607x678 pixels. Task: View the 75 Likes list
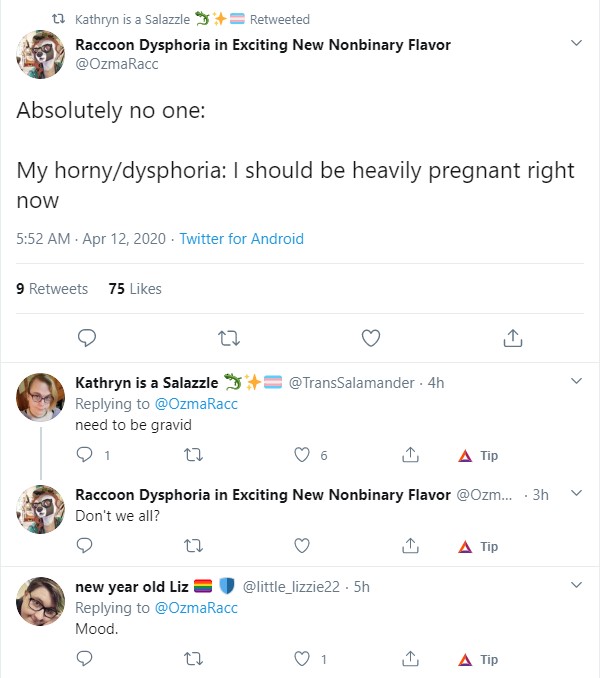[x=135, y=288]
